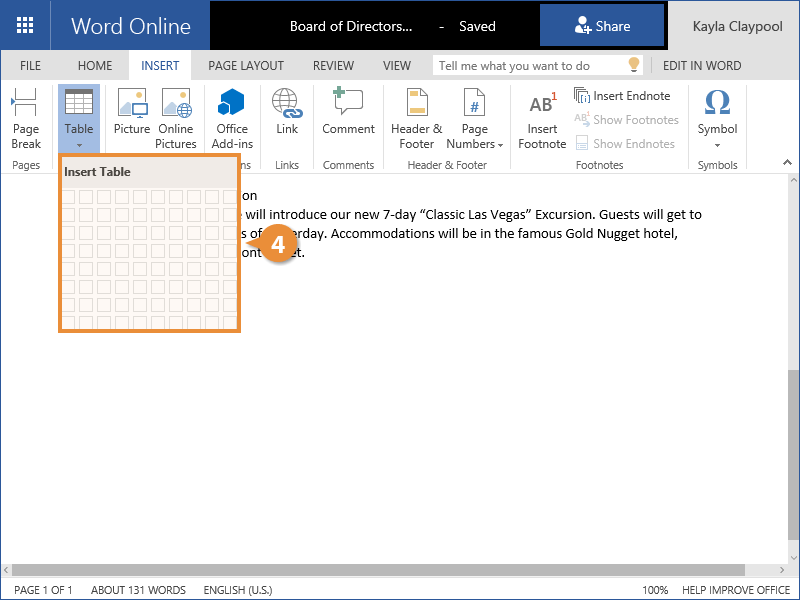Viewport: 800px width, 600px height.
Task: Open Office Add-ins
Action: click(232, 117)
